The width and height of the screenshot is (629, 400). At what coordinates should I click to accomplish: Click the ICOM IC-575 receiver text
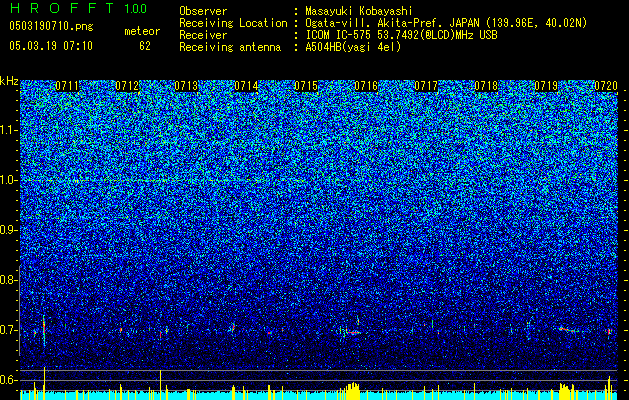pyautogui.click(x=401, y=35)
